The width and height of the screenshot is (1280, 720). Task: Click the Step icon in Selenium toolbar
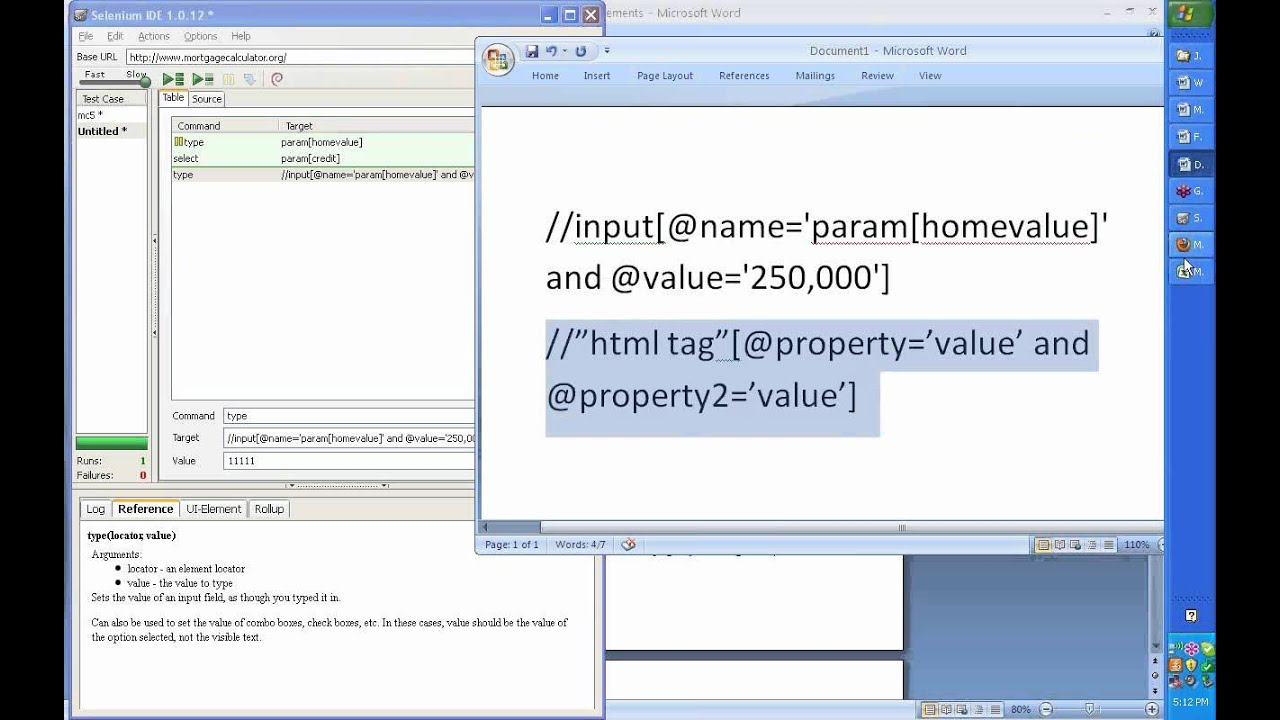[250, 79]
